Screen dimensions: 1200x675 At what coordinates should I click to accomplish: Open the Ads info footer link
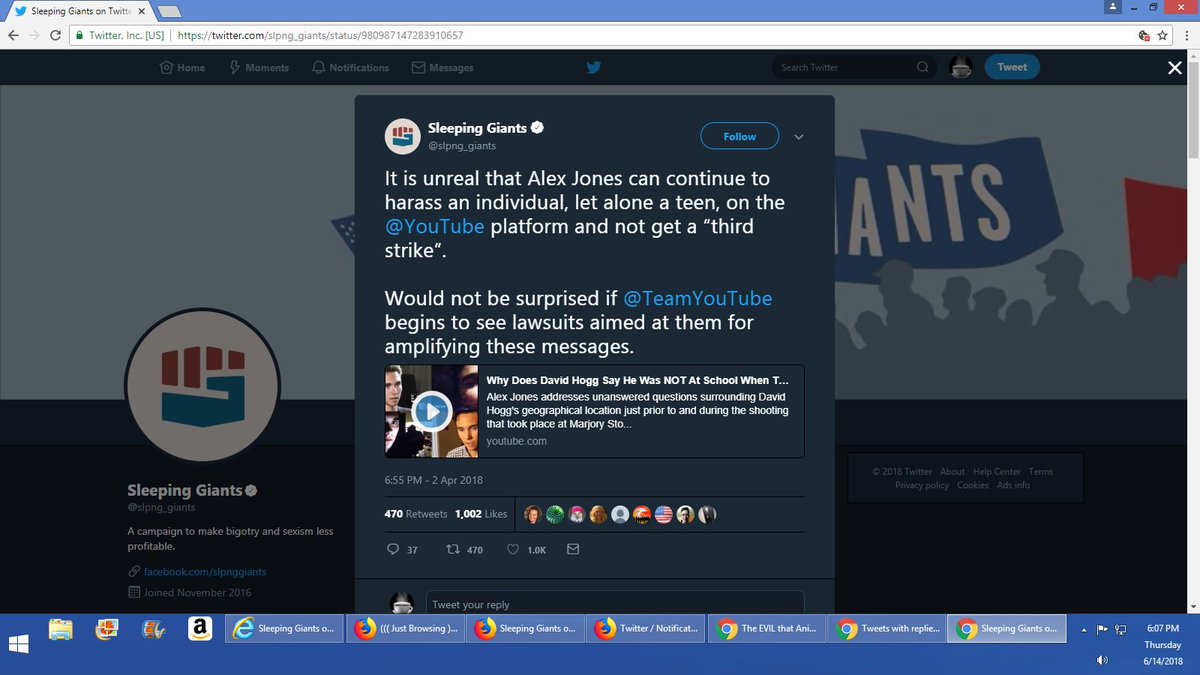point(1013,485)
